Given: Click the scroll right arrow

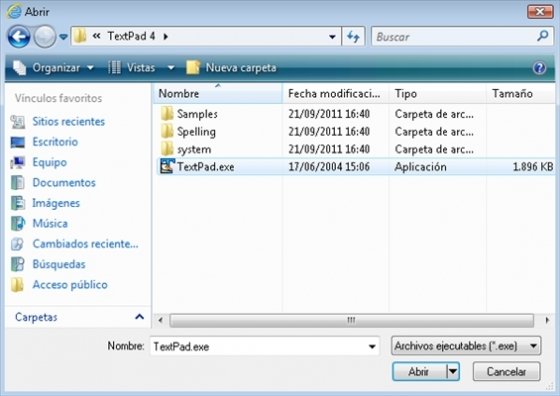Looking at the screenshot, I should [547, 320].
